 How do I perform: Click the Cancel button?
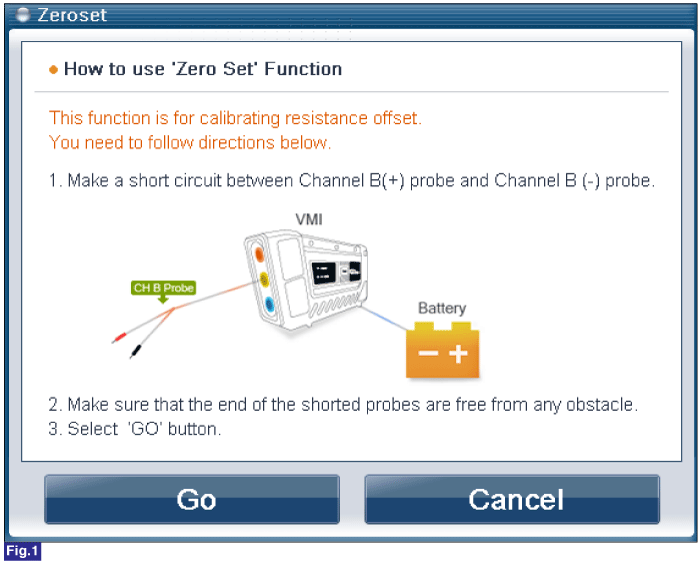pyautogui.click(x=512, y=499)
